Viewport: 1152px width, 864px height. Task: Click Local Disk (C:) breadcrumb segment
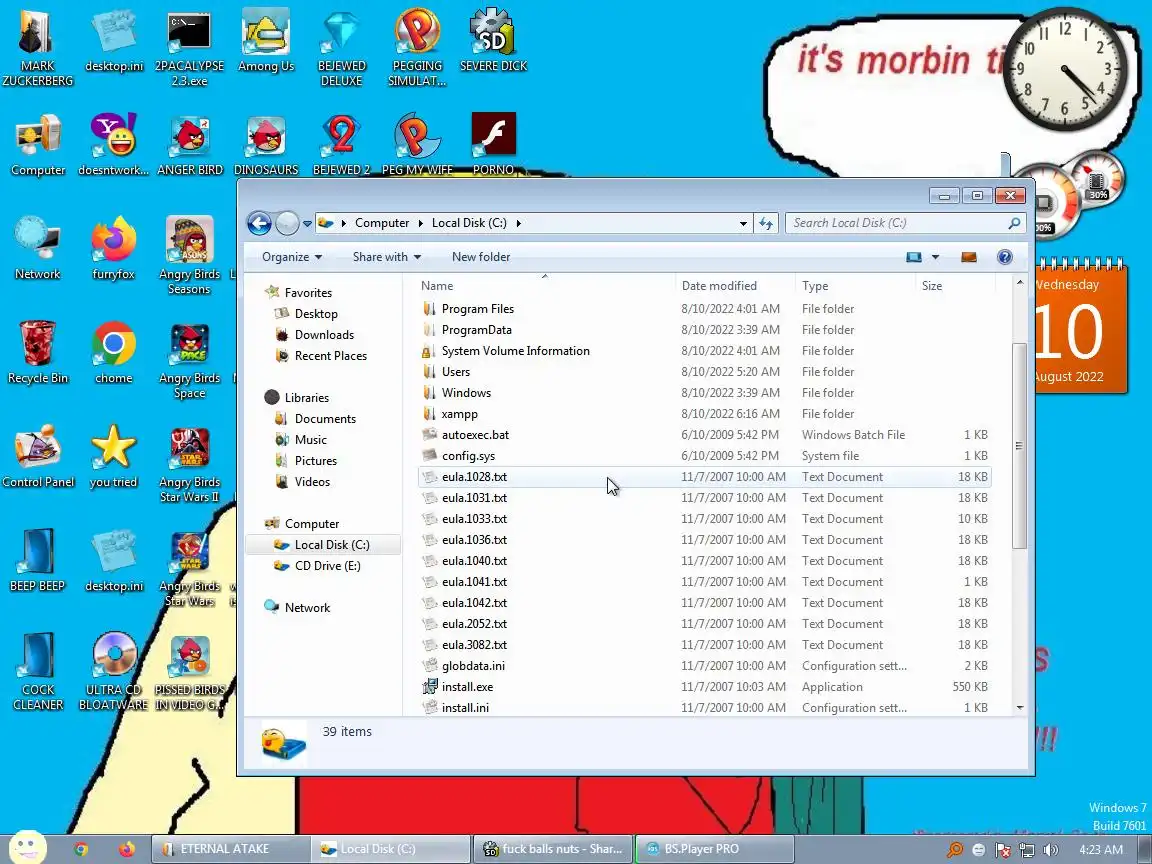coord(469,223)
